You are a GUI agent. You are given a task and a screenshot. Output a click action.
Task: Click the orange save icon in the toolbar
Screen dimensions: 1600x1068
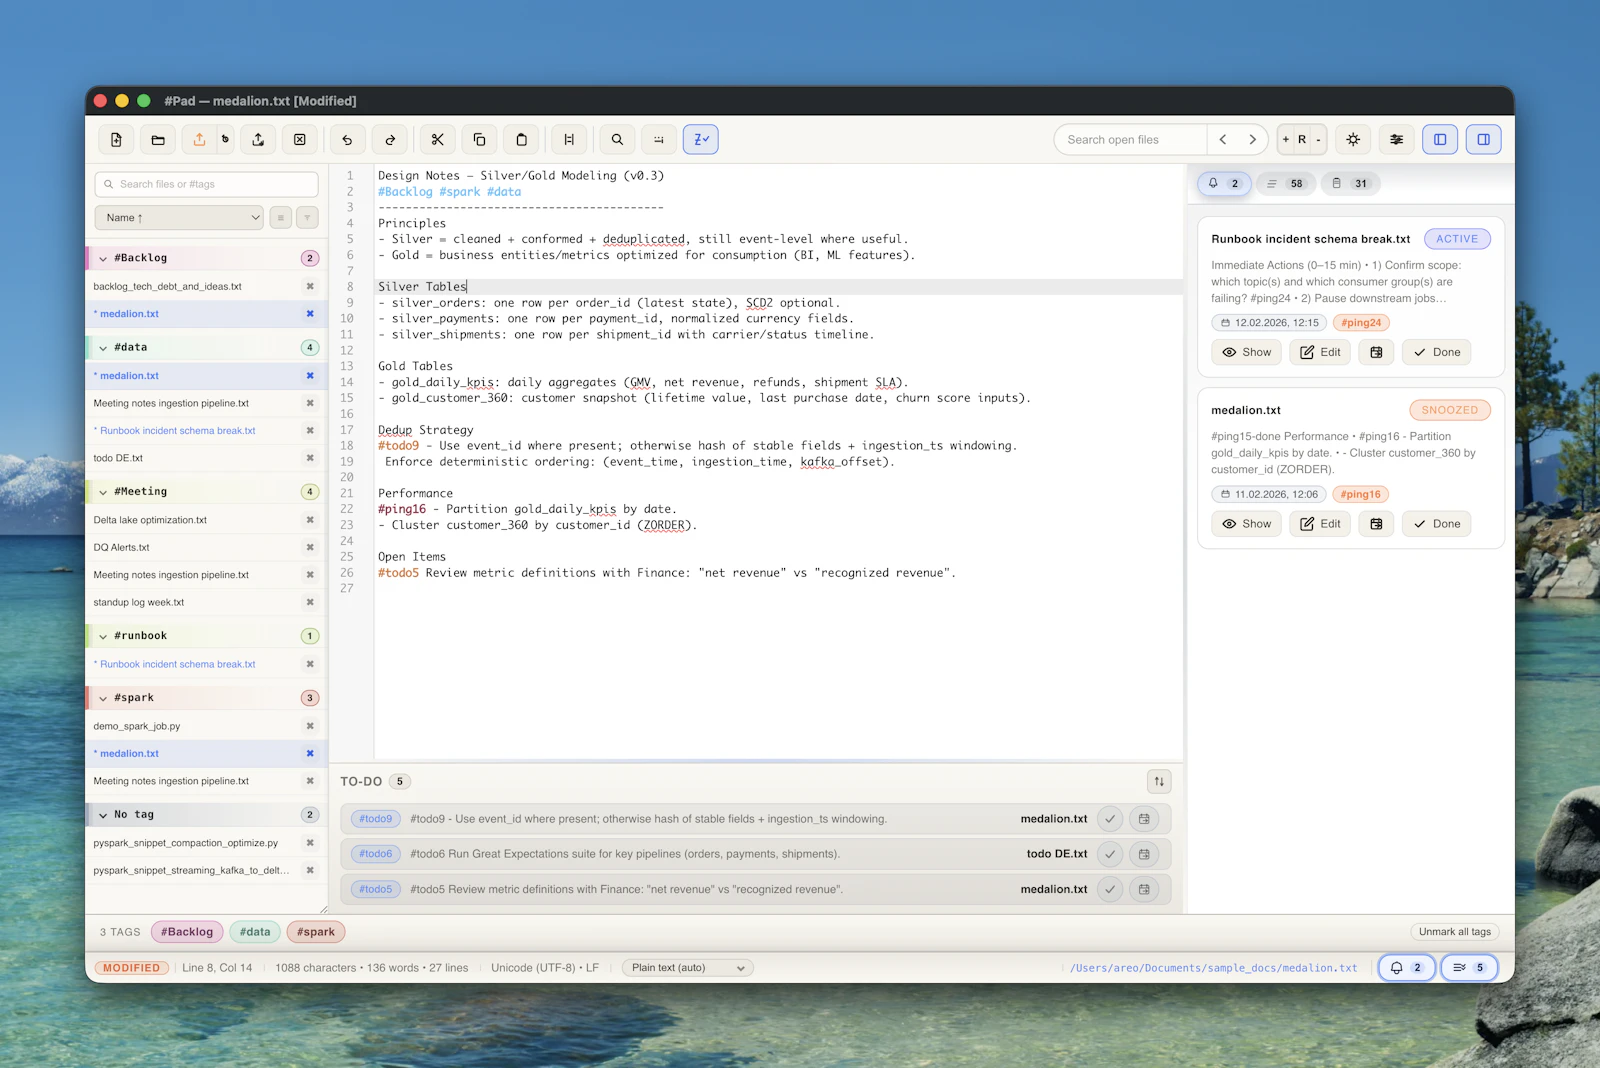click(199, 140)
